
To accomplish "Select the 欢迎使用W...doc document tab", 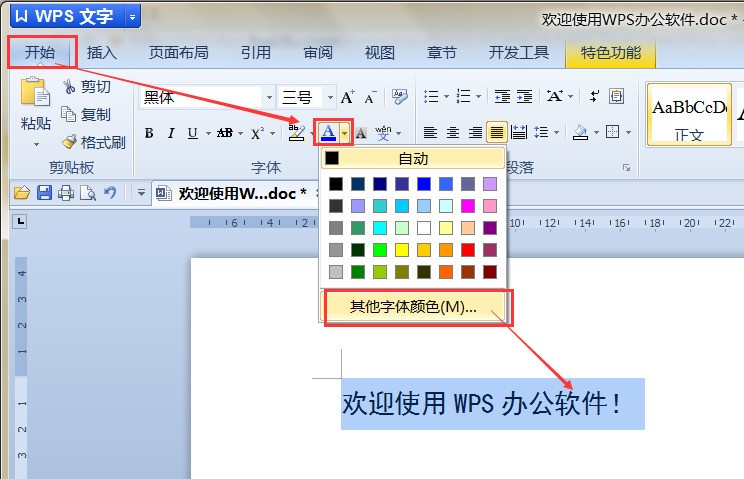I will (x=235, y=193).
